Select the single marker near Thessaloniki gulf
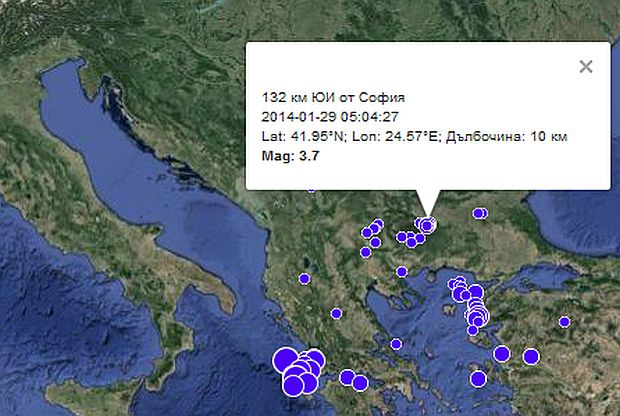Screen dimensions: 620x416 (402, 272)
